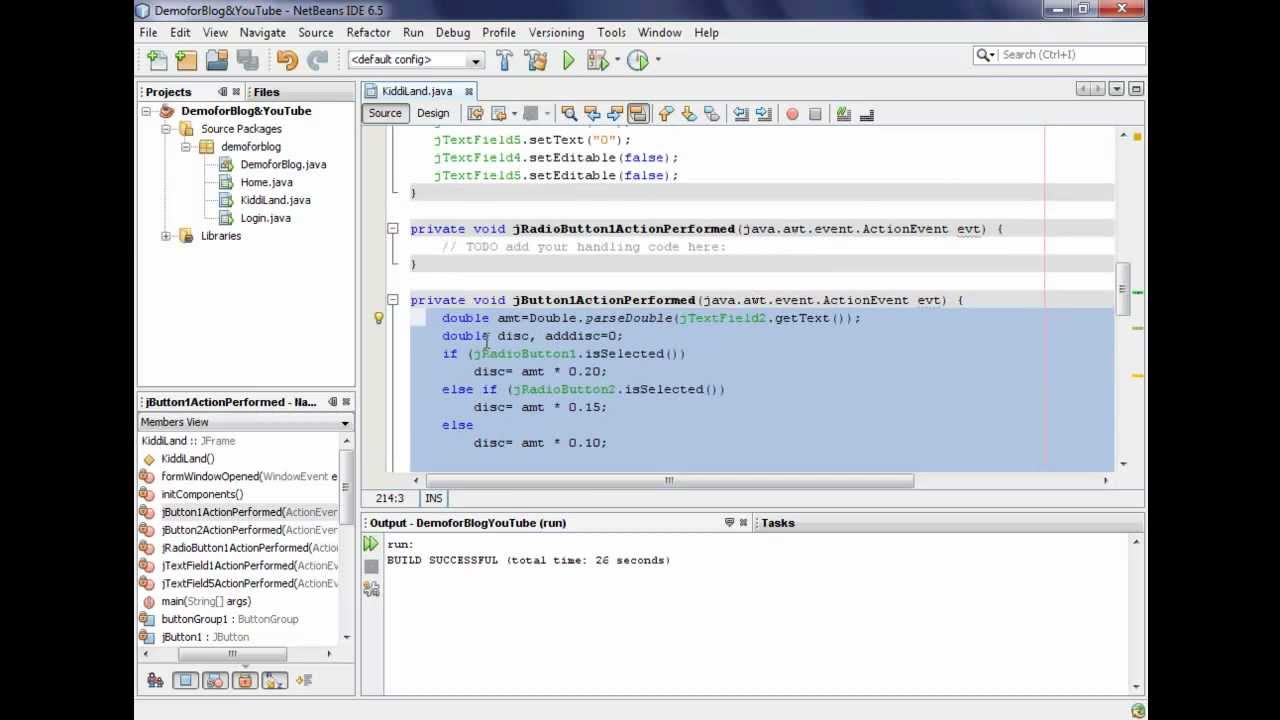
Task: Toggle Show Inherited Members in Navigator
Action: (x=155, y=680)
